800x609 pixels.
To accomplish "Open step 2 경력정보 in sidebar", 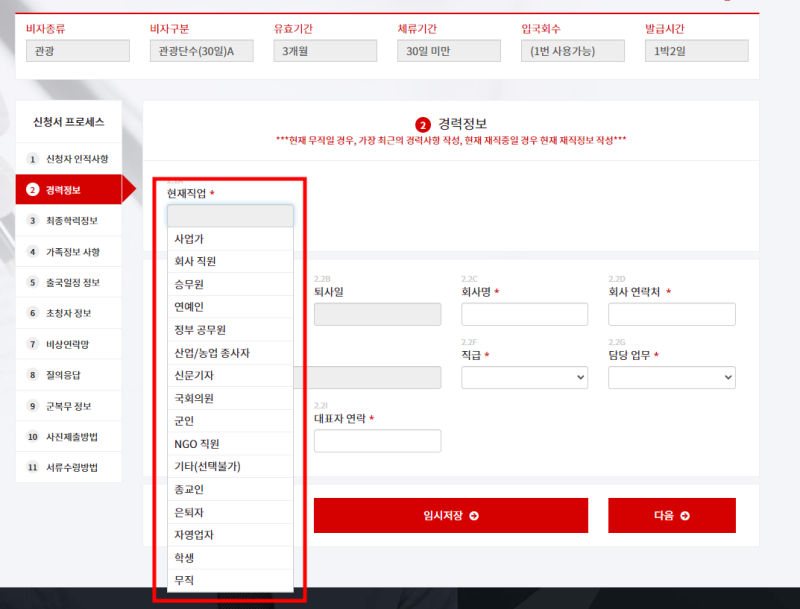I will [x=68, y=190].
